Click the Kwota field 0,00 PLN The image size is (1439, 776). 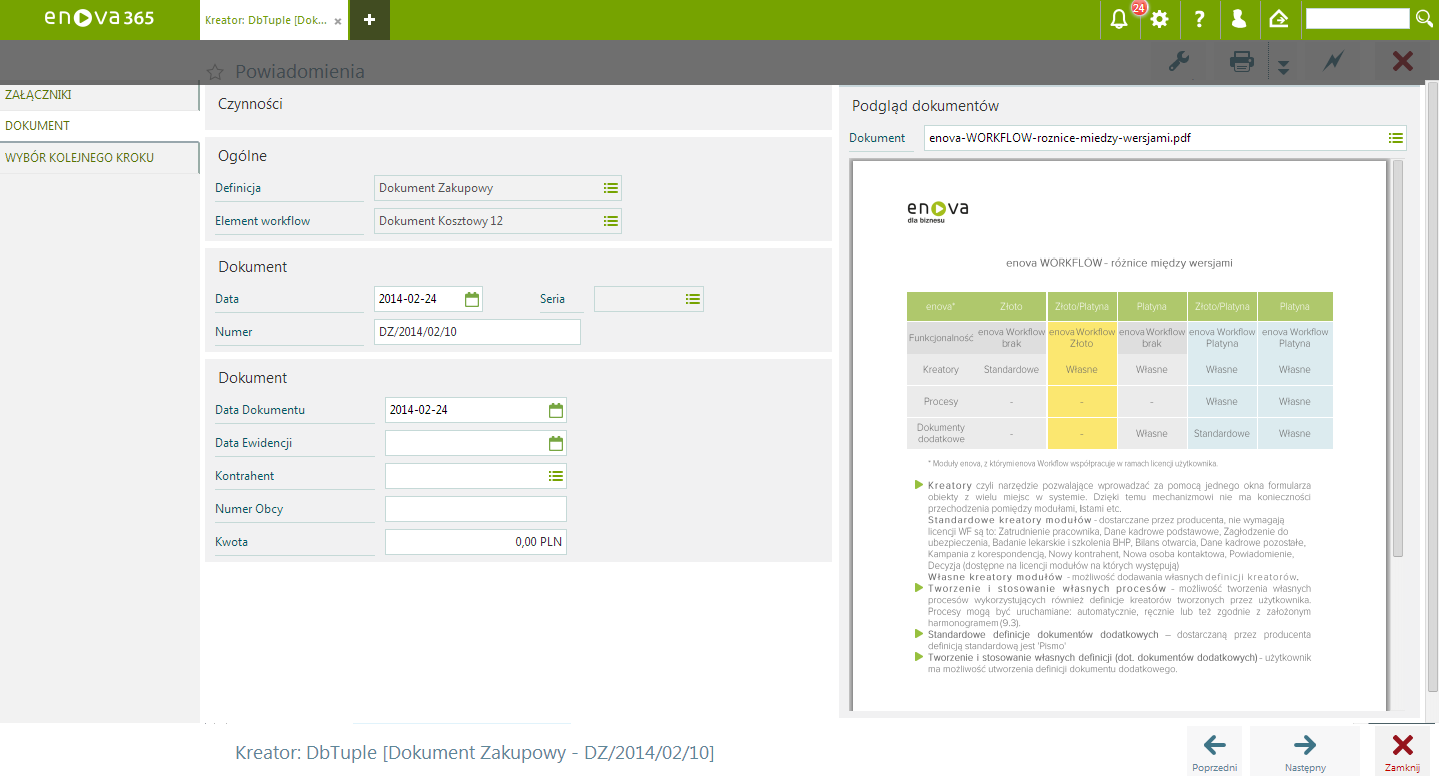(476, 542)
